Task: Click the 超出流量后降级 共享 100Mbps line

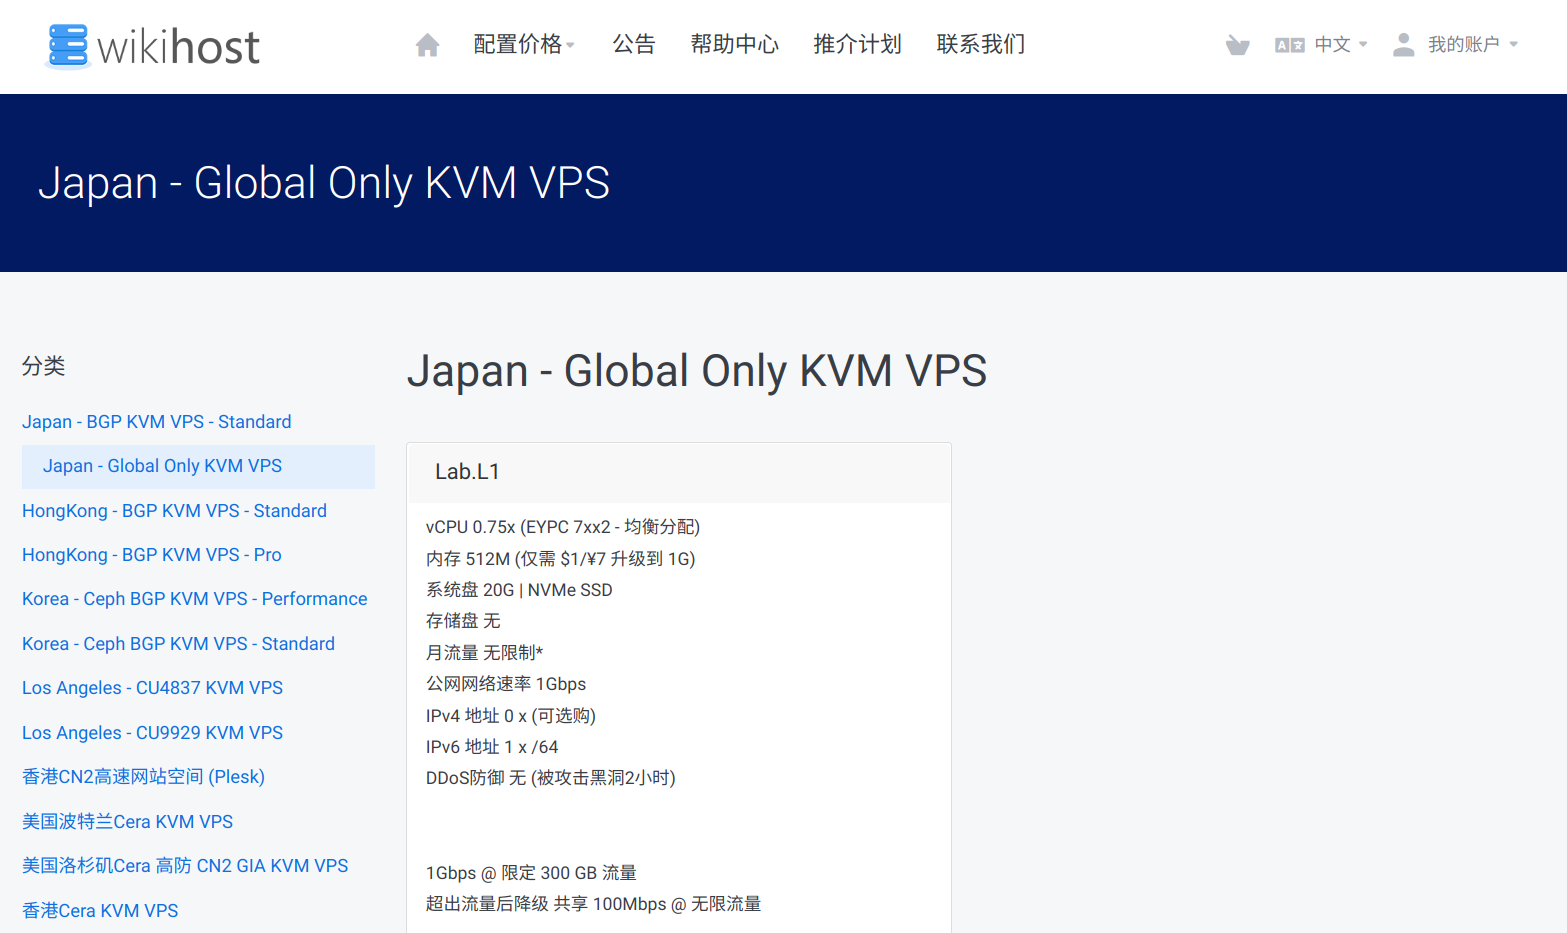Action: point(593,904)
